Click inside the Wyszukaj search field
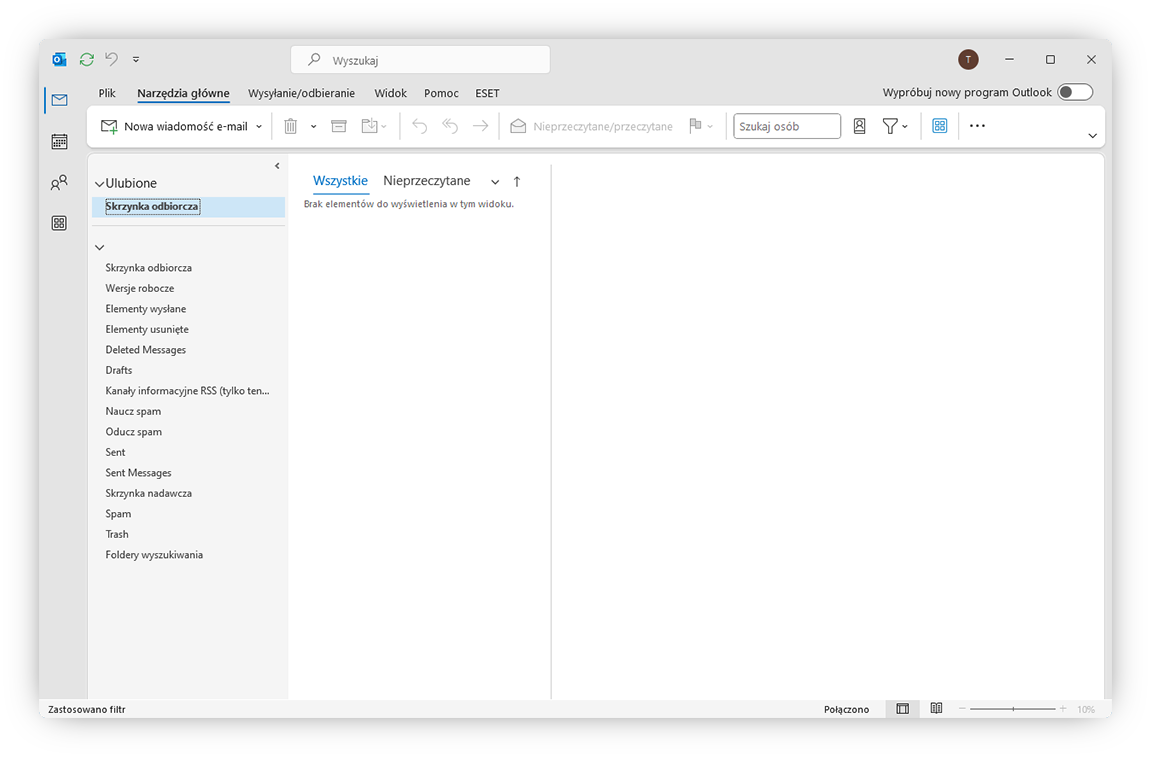Screen dimensions: 1151x757 419,59
